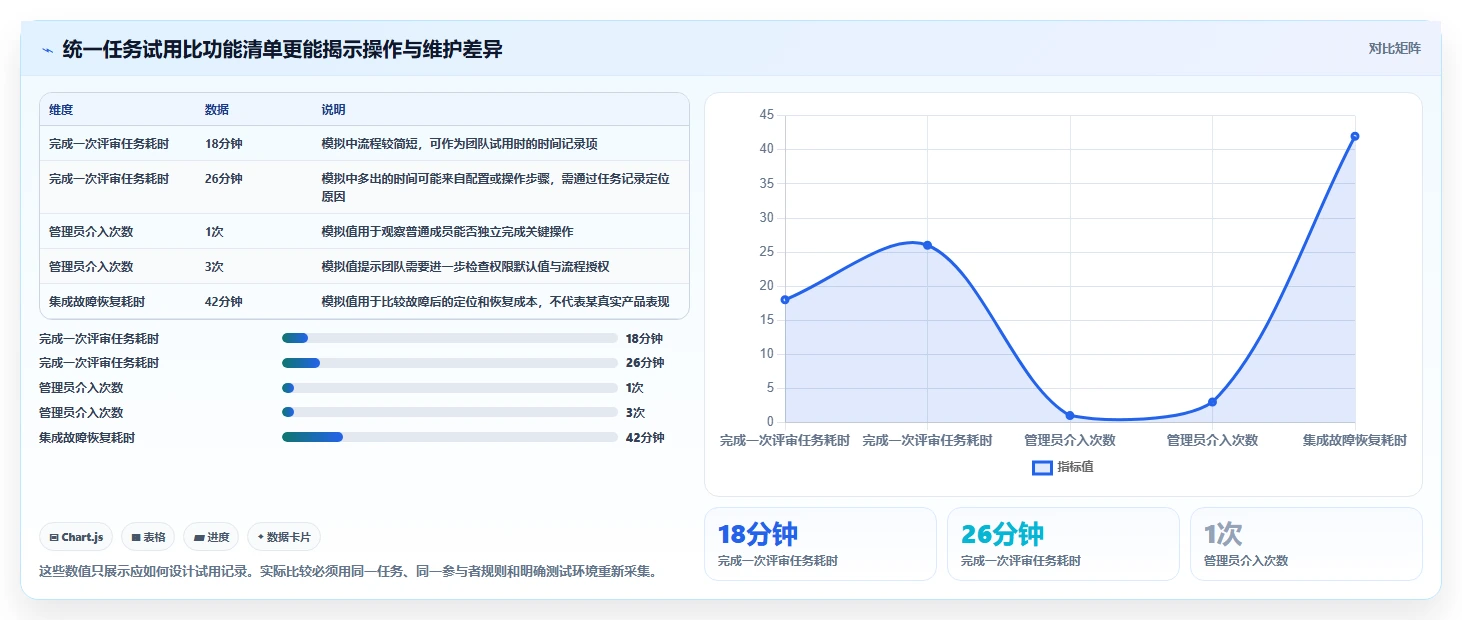This screenshot has height=620, width=1462.
Task: Click the progress bar labeled 1次
Action: tap(450, 388)
